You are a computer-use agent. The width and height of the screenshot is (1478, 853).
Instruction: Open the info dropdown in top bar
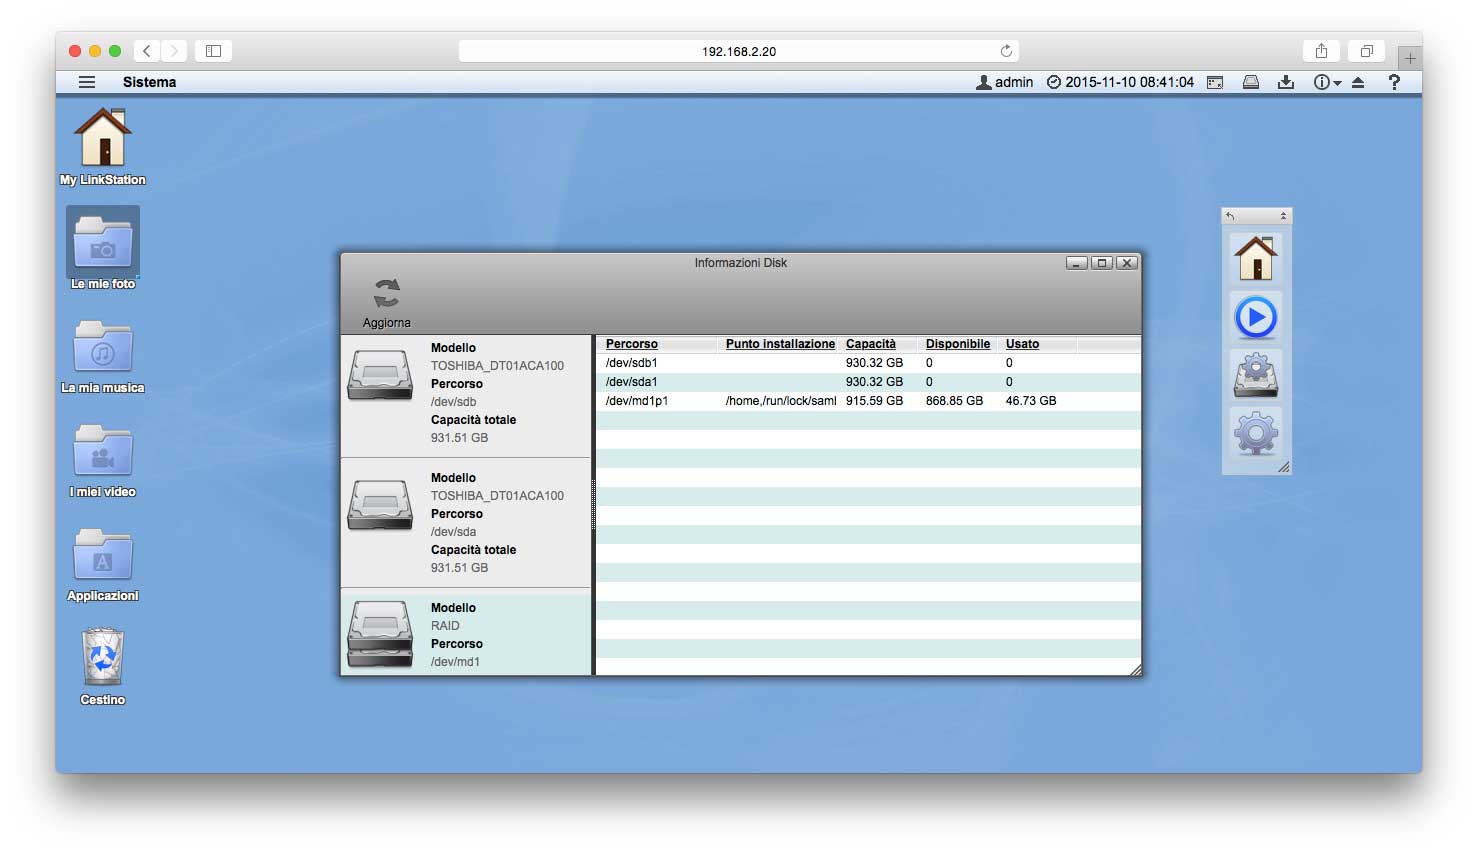click(1327, 82)
